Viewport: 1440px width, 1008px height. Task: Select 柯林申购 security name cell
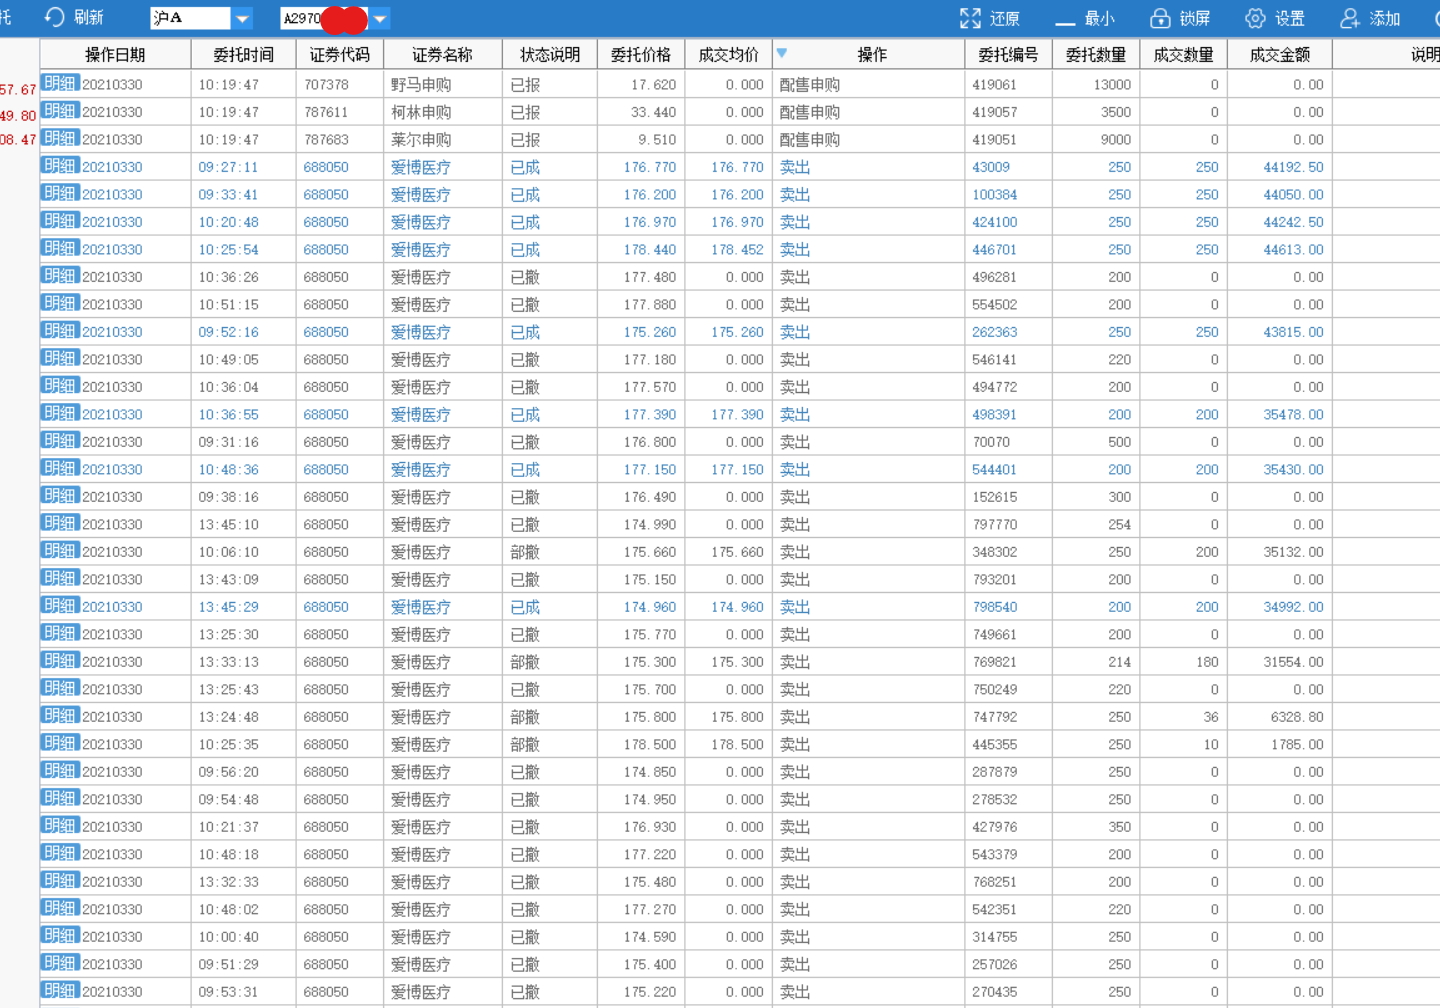(x=442, y=112)
